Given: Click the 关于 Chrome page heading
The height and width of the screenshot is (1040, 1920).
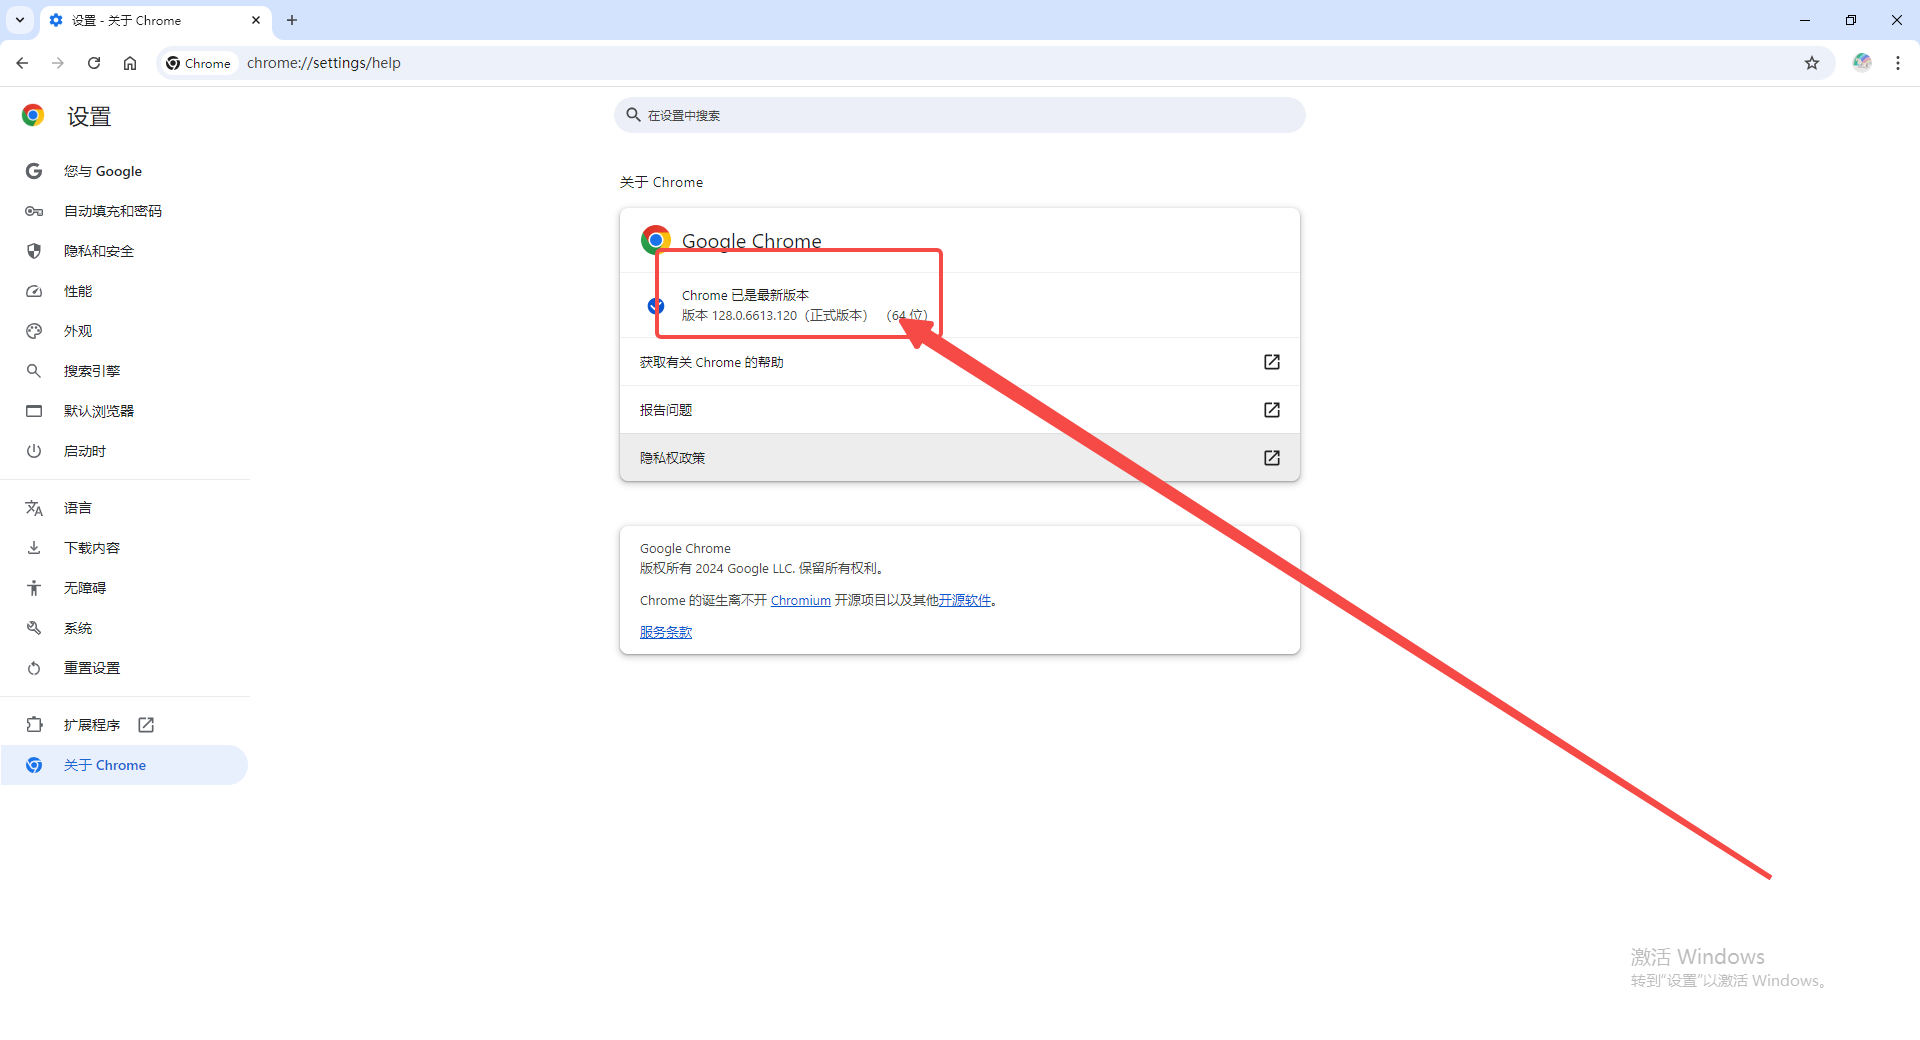Looking at the screenshot, I should pos(662,182).
